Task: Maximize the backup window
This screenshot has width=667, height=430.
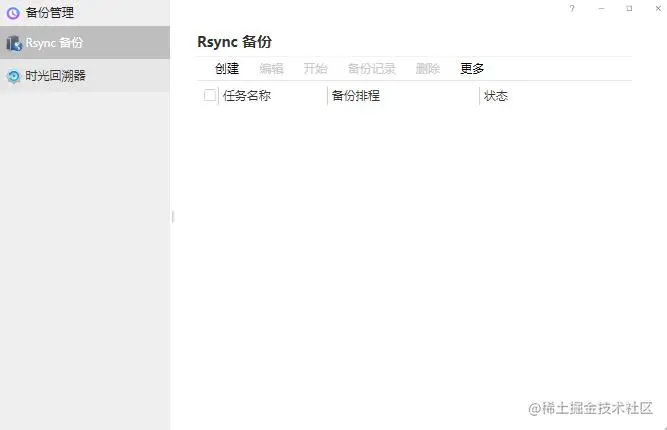Action: click(x=629, y=9)
